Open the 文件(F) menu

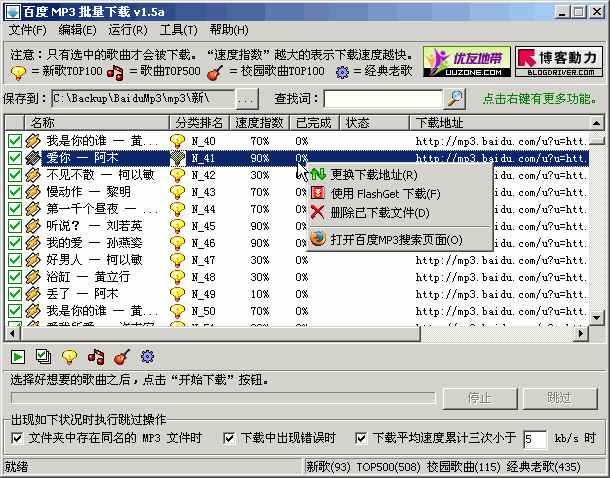coord(27,30)
